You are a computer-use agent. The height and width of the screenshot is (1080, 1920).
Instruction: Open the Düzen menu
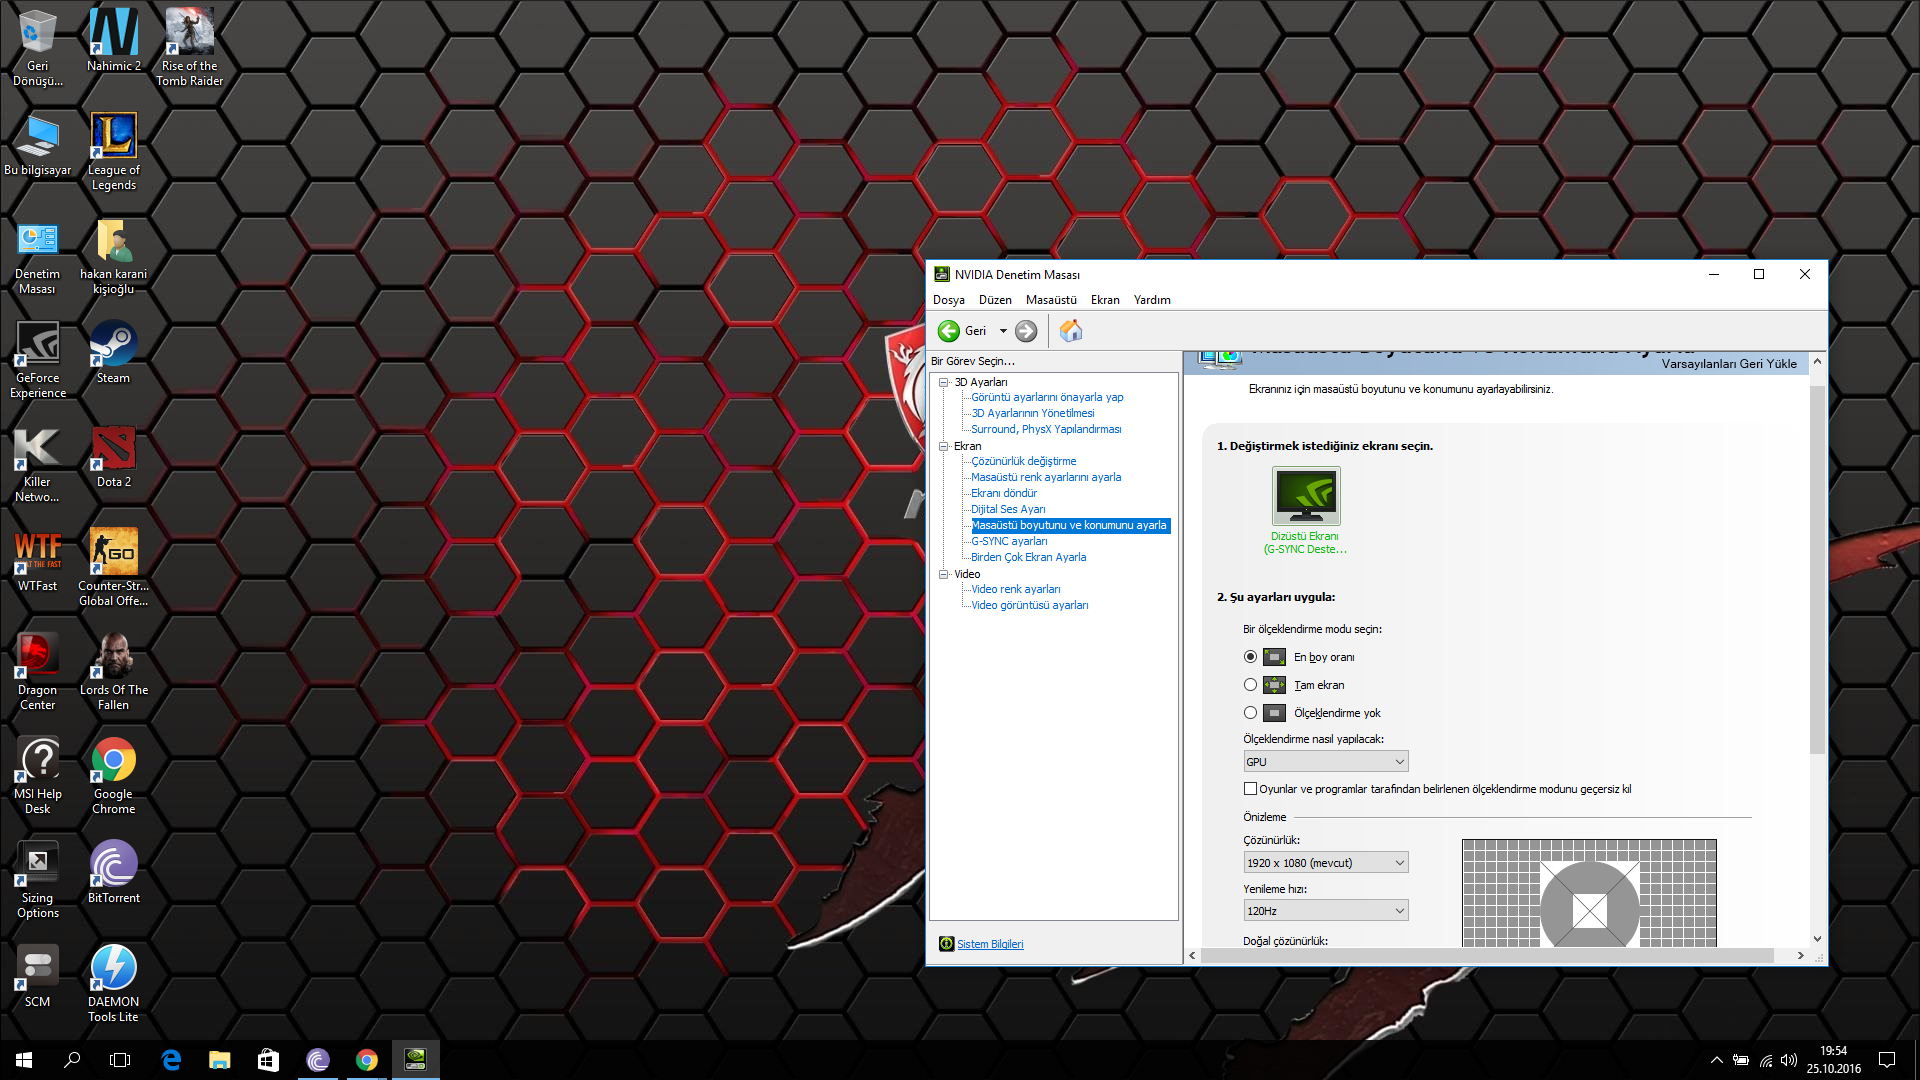pos(995,300)
